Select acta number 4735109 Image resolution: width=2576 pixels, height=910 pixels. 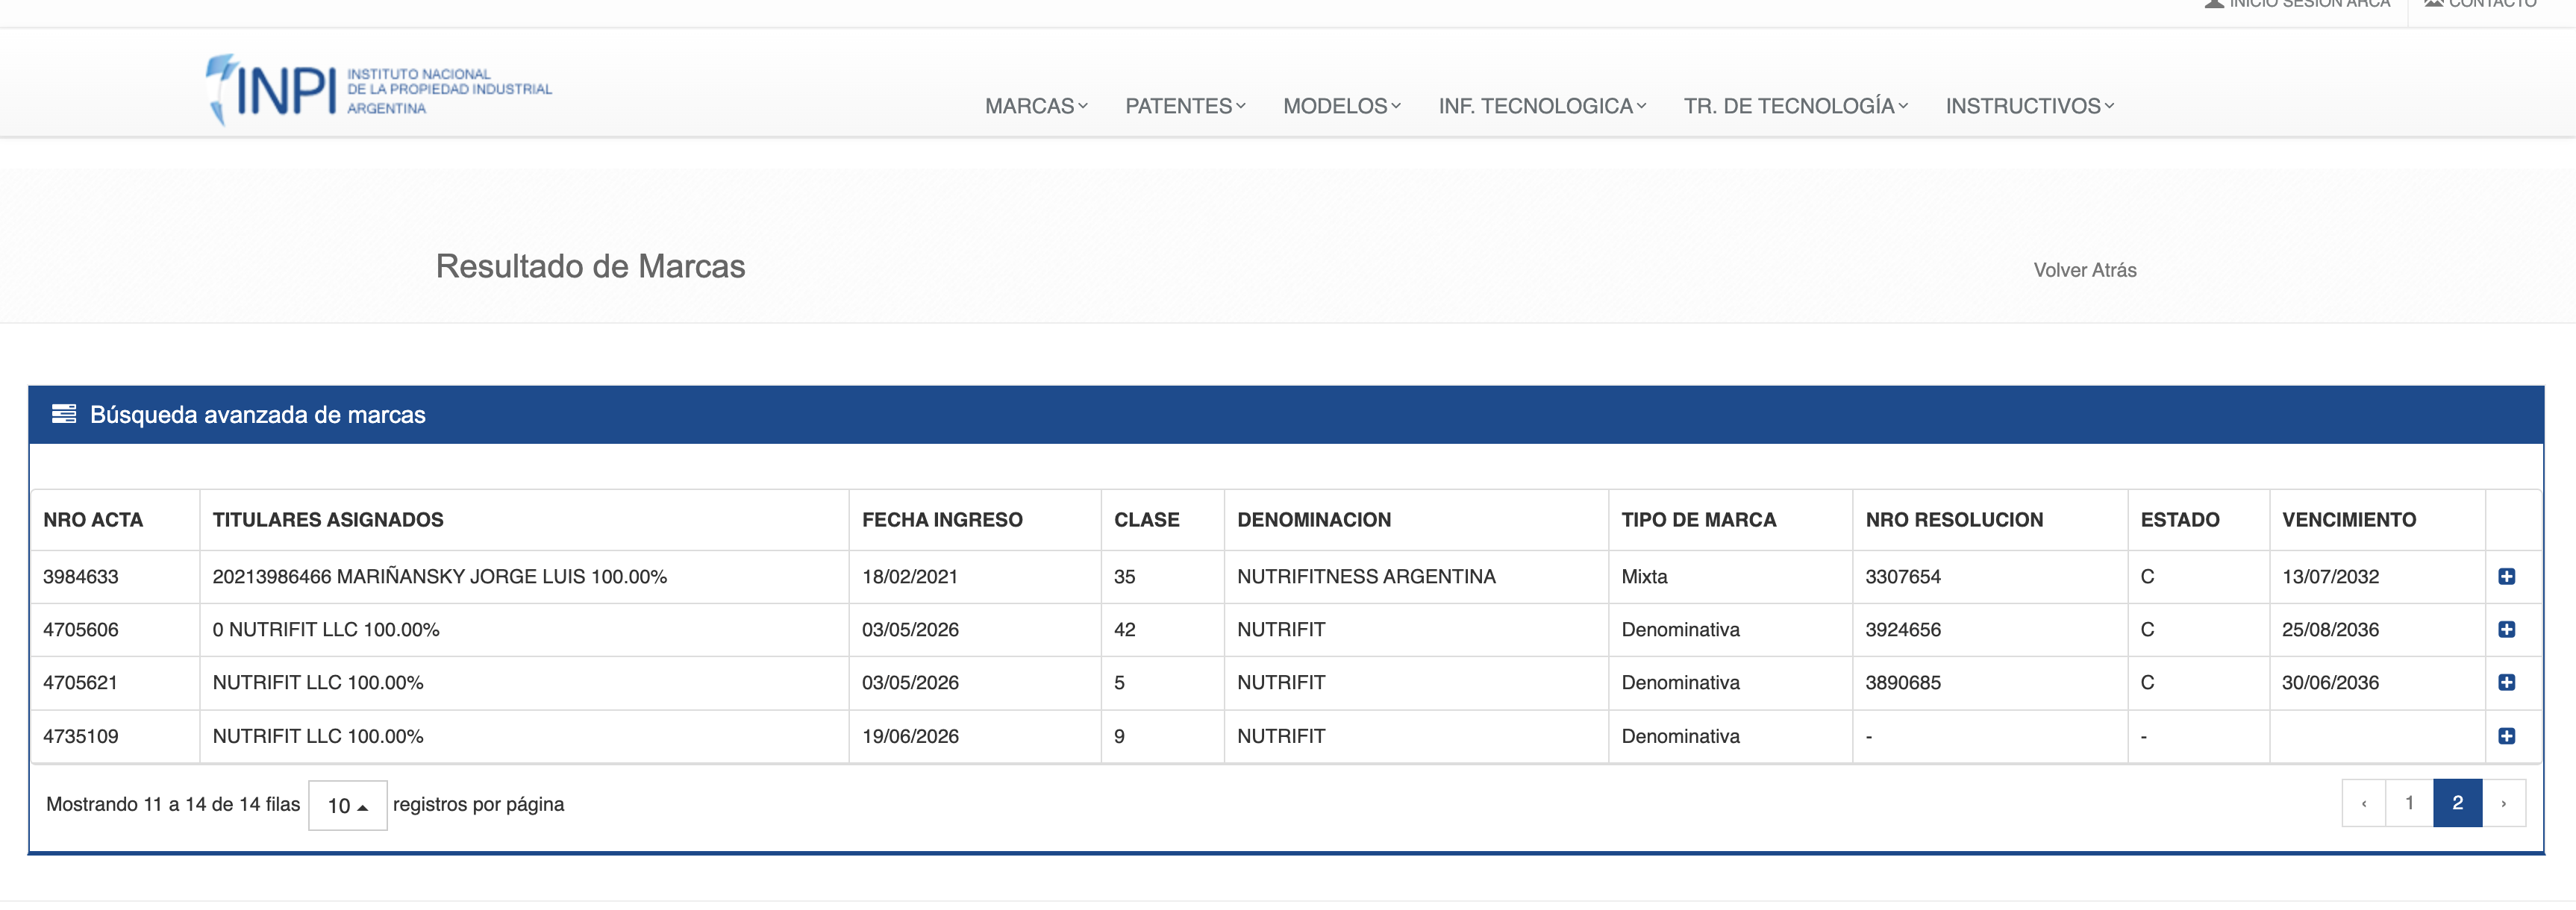[x=81, y=737]
